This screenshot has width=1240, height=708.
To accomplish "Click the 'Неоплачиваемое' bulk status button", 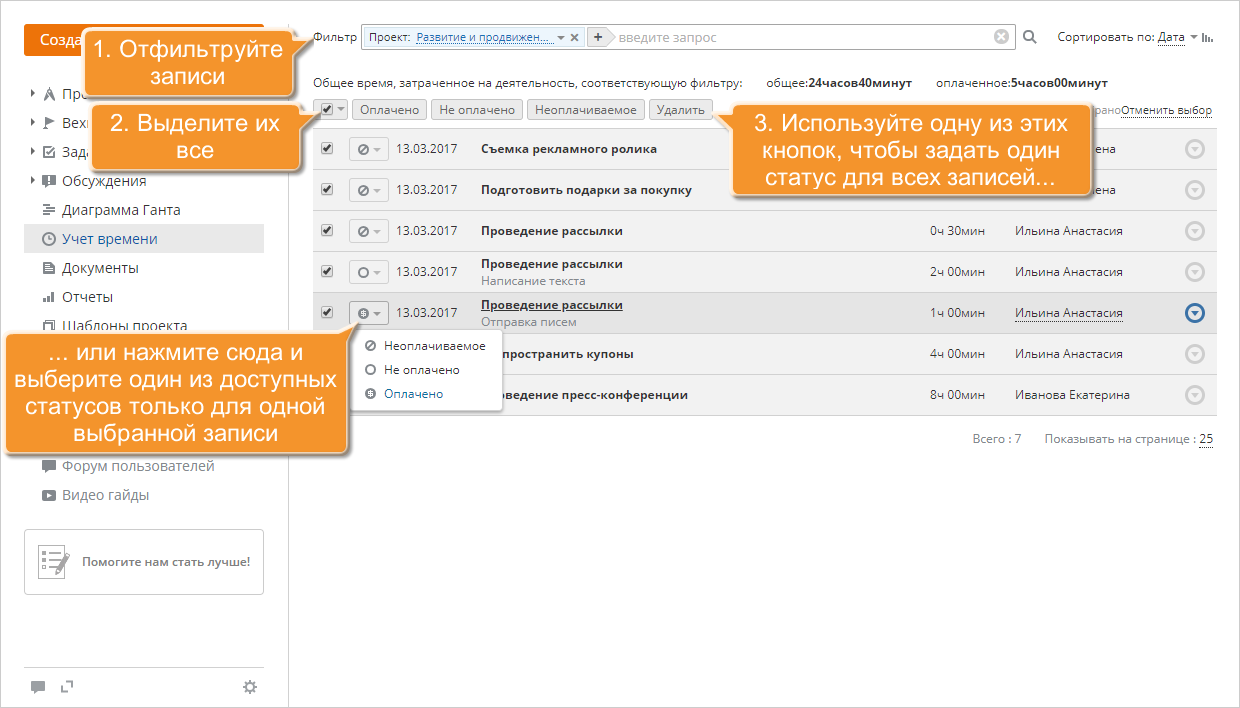I will (x=585, y=110).
